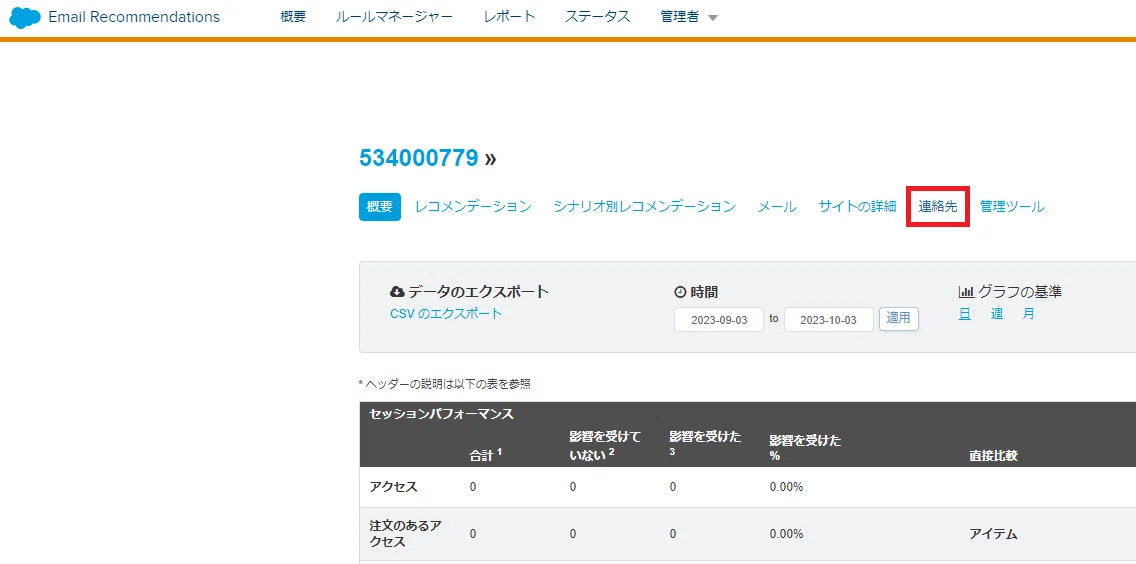
Task: Open the ステータス menu item
Action: pyautogui.click(x=598, y=17)
